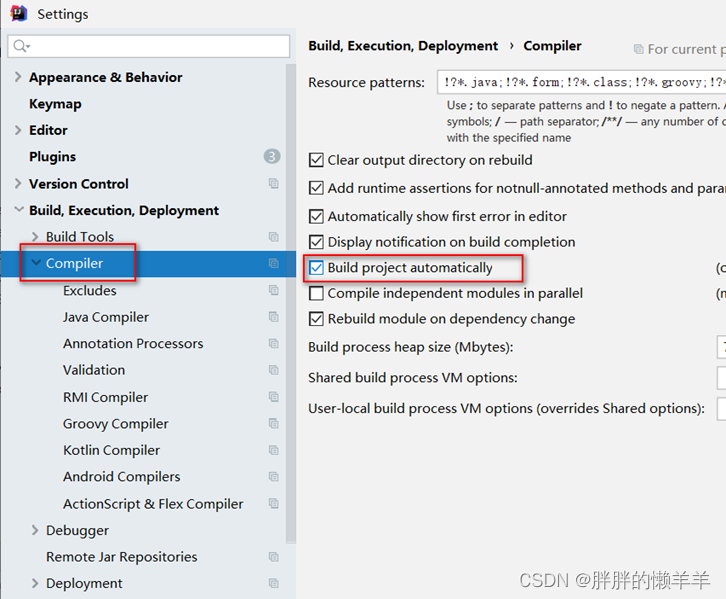Toggle Clear output directory on rebuild

point(316,160)
